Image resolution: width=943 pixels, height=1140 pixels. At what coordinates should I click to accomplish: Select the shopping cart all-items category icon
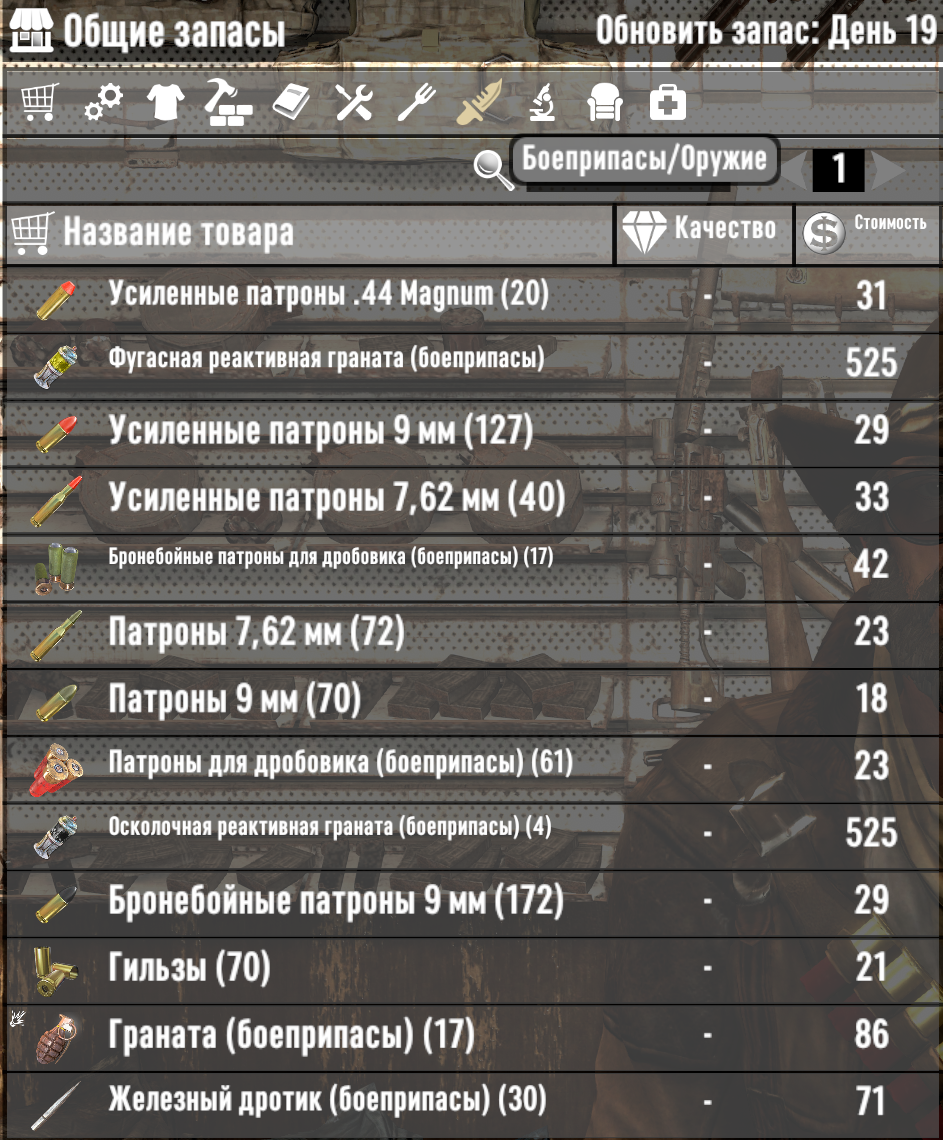point(39,102)
